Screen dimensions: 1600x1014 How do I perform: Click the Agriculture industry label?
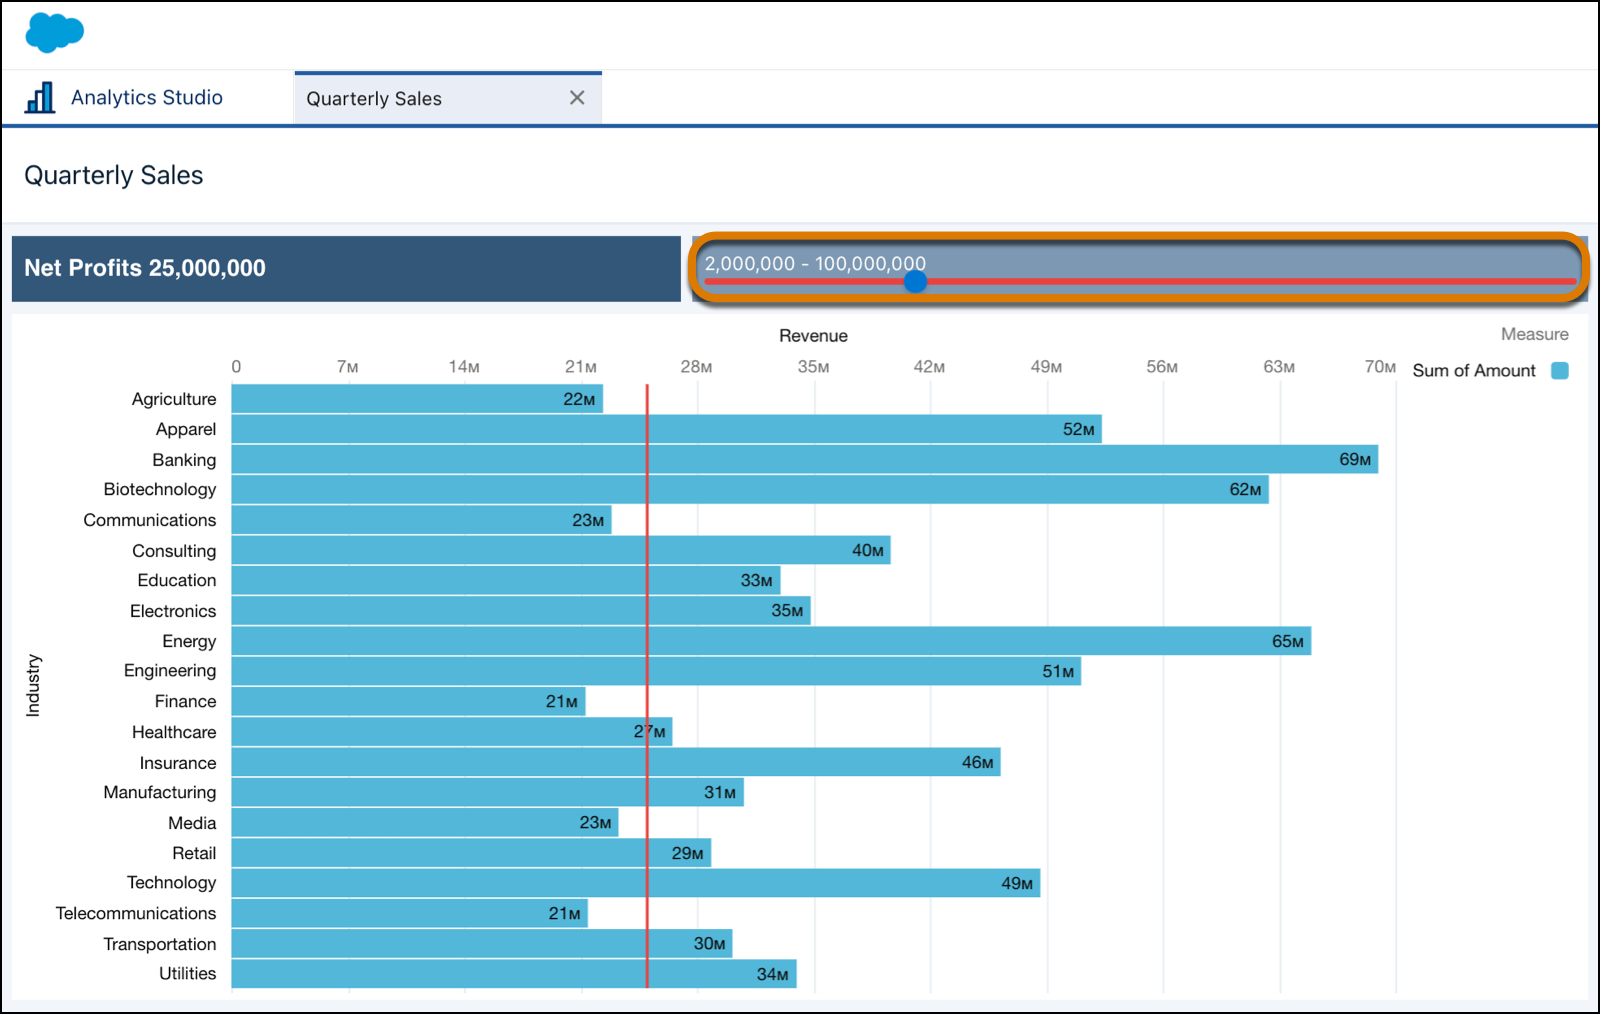[x=174, y=399]
